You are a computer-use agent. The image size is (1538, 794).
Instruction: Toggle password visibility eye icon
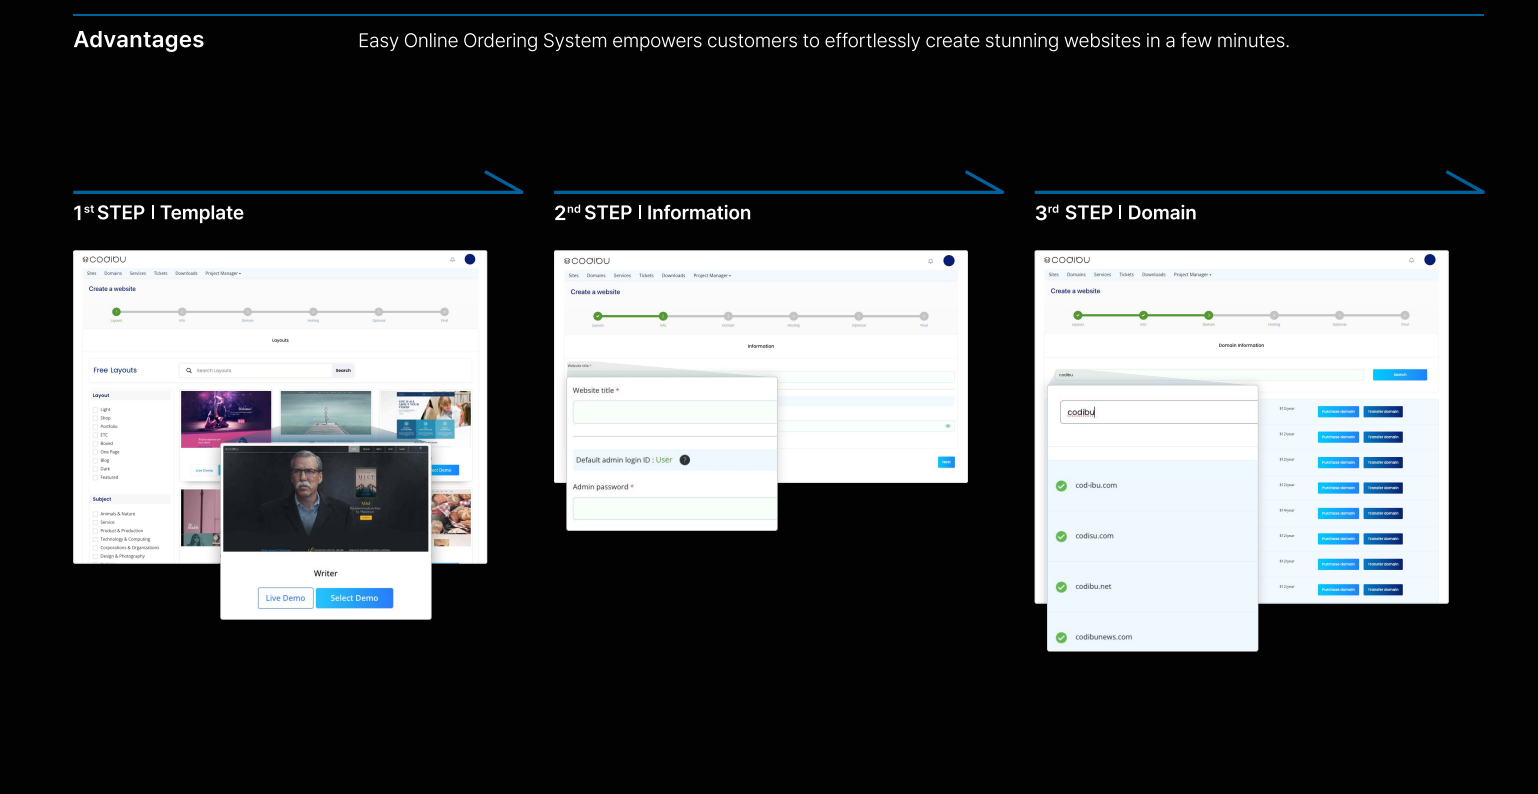tap(947, 426)
